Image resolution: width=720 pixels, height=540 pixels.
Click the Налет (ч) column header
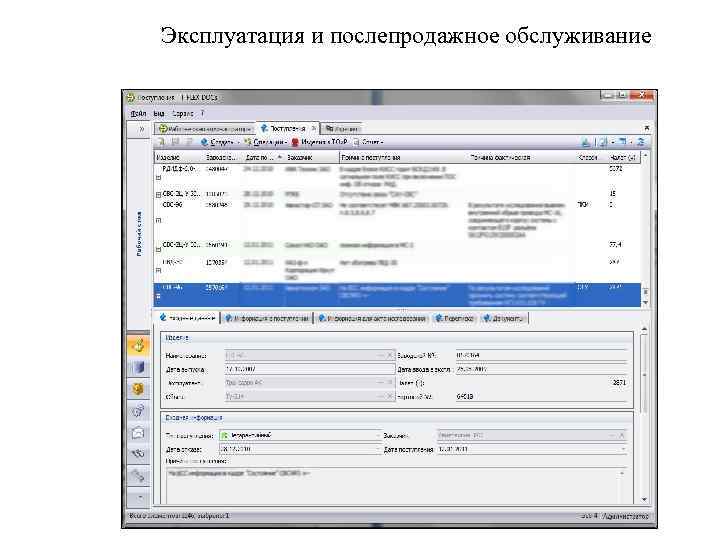point(623,157)
